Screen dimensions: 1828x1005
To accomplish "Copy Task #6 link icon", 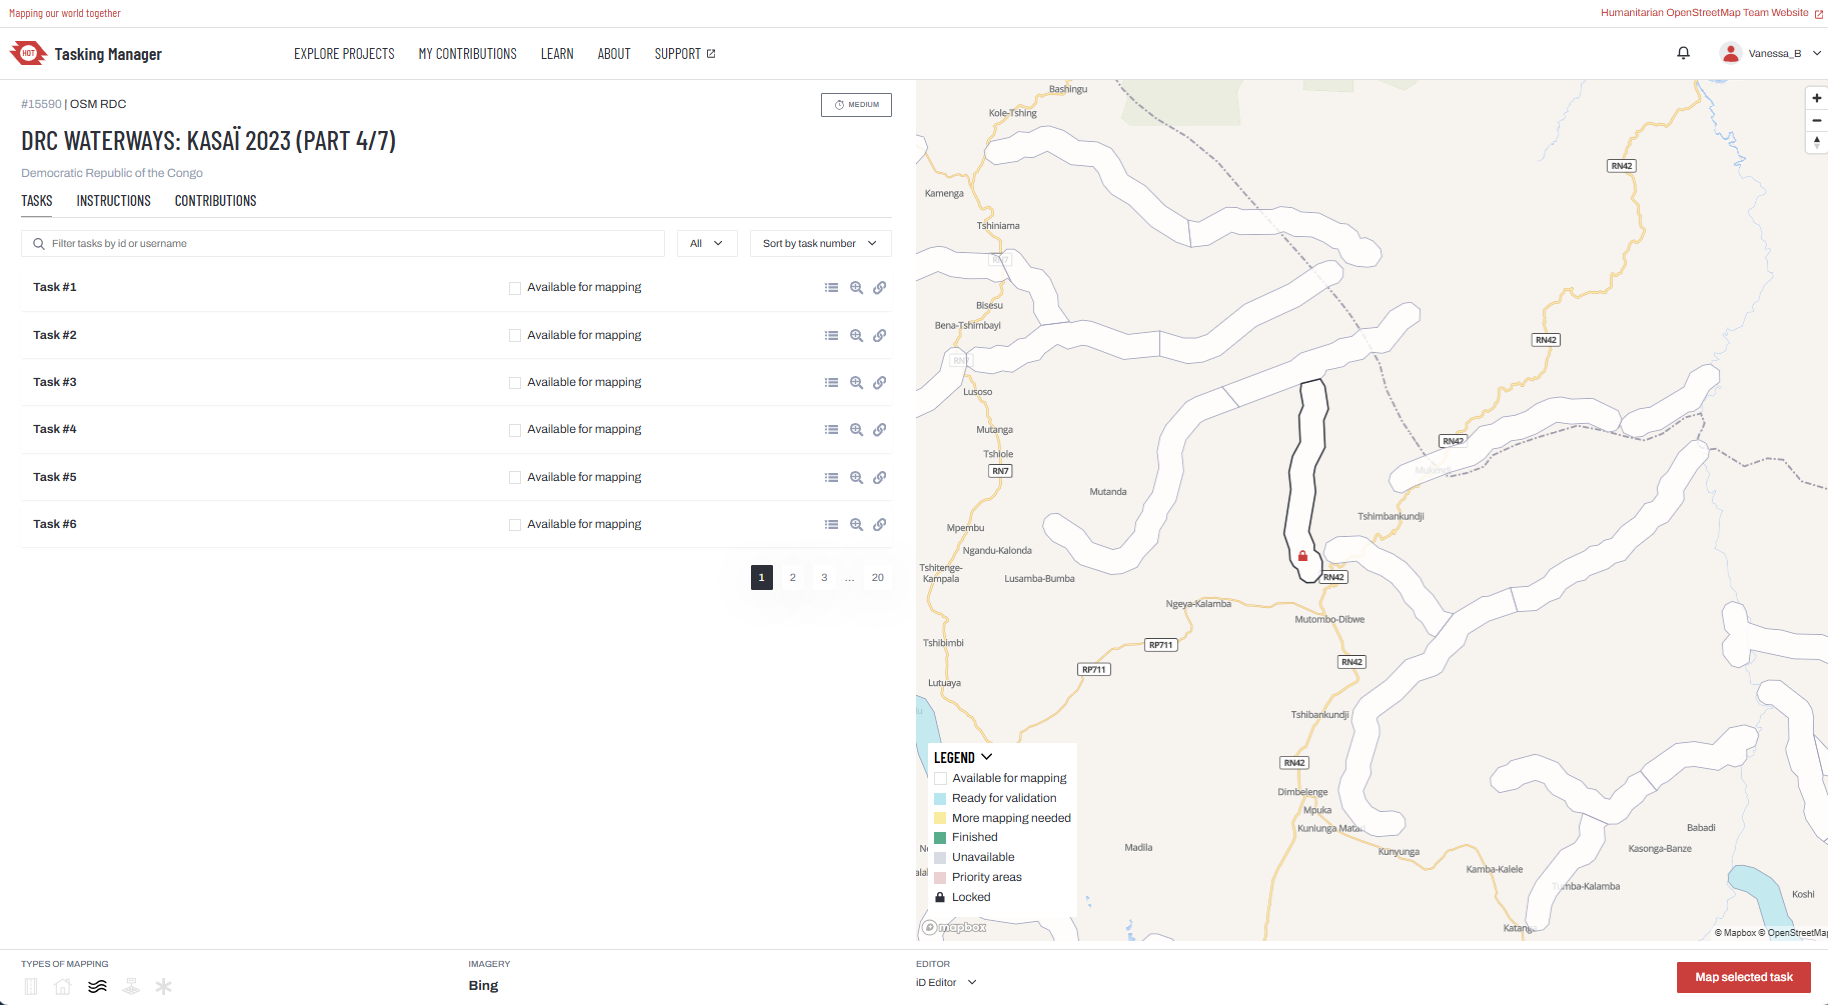I will (x=879, y=525).
